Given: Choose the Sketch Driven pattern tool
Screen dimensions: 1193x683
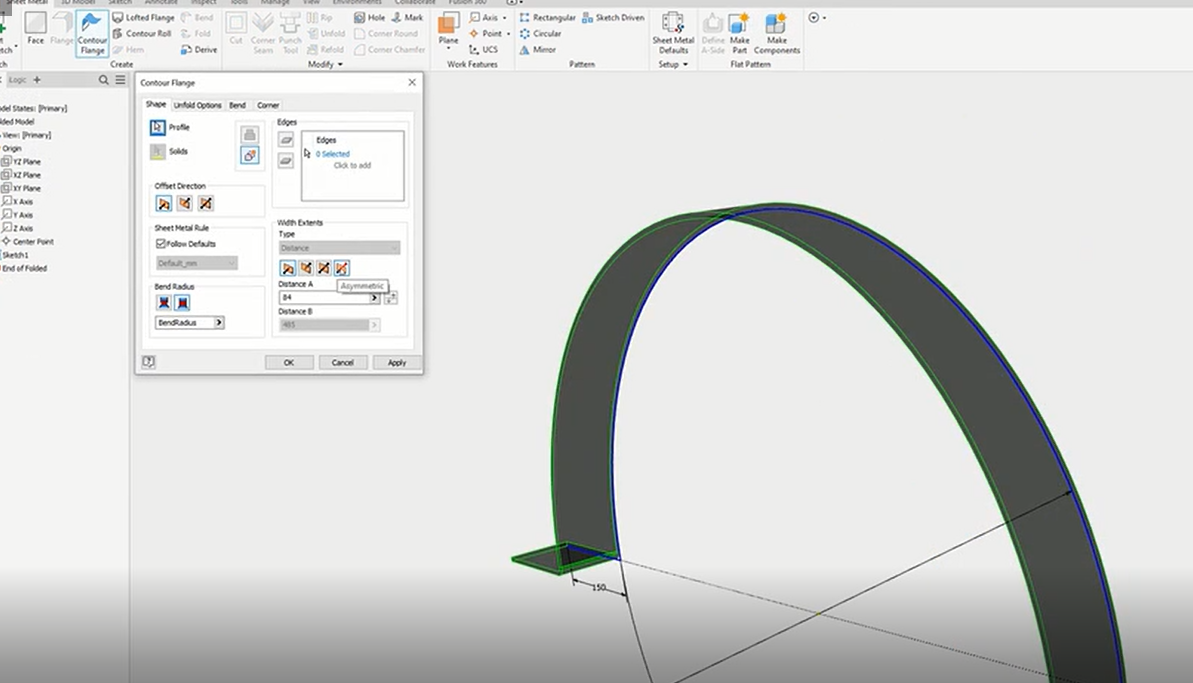Looking at the screenshot, I should click(613, 17).
